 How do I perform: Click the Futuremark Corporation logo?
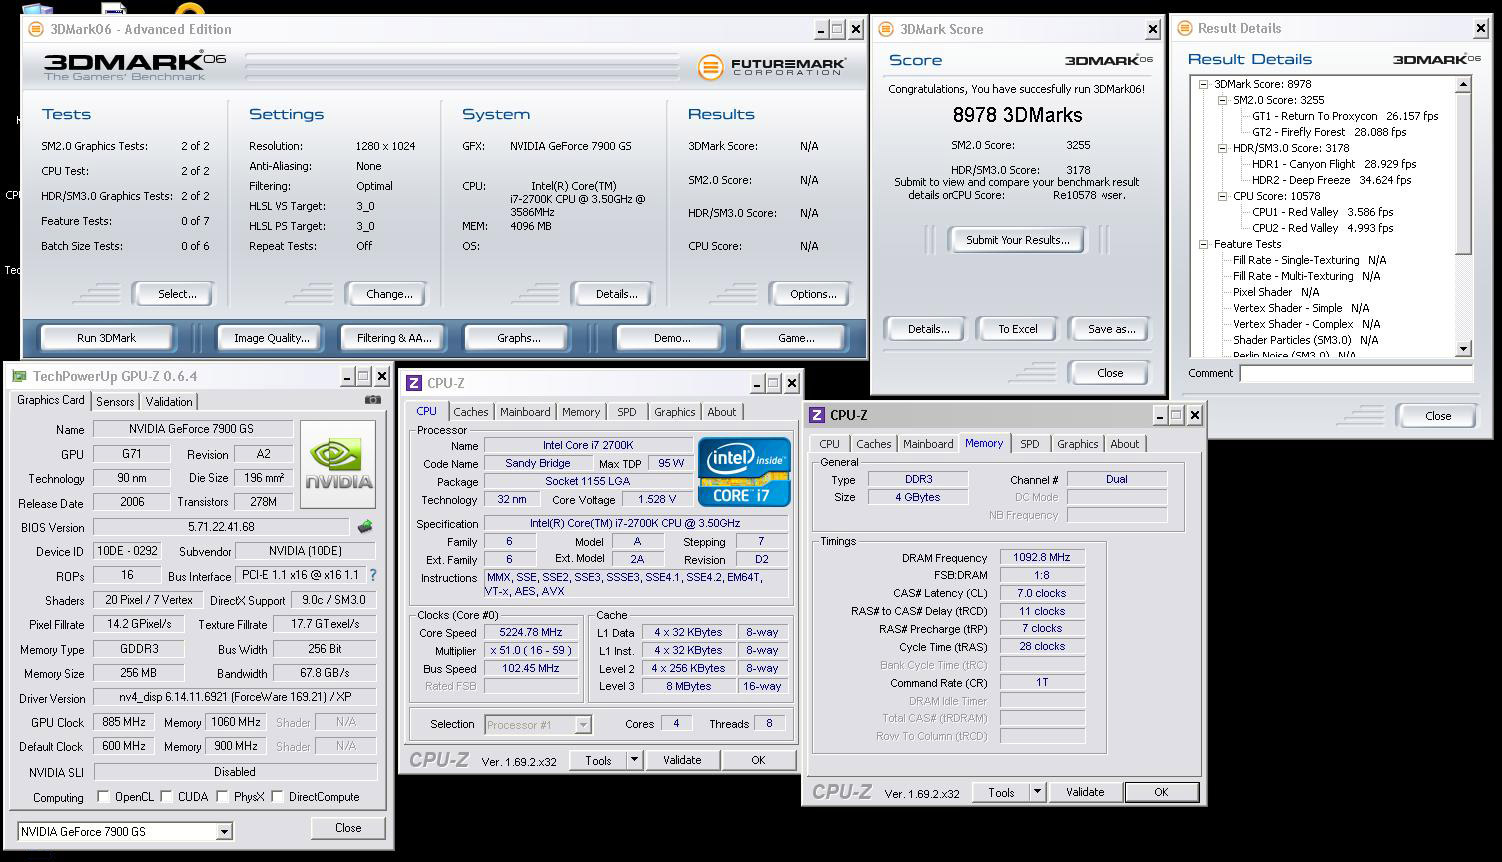[x=772, y=67]
